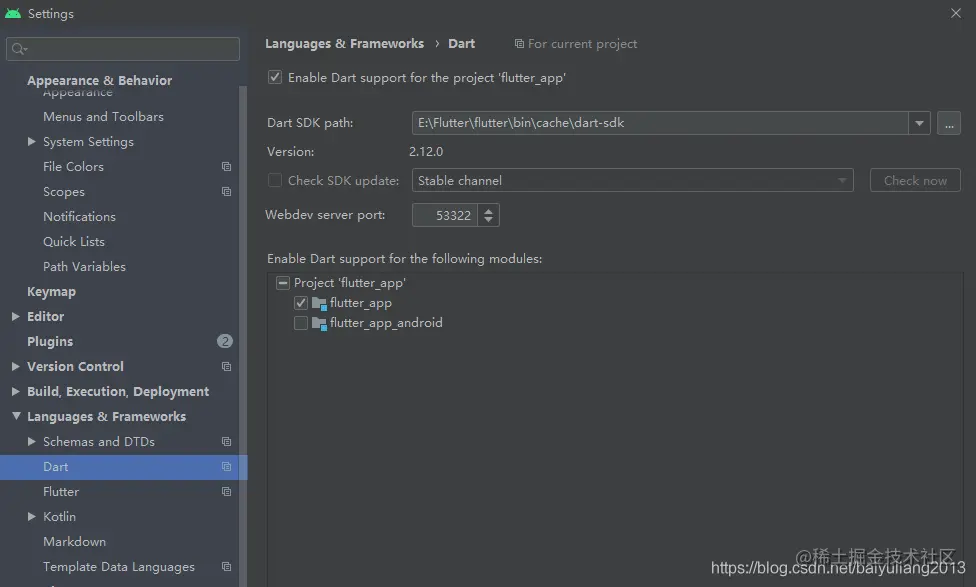Click the Plugins update count badge
Screen dimensions: 976x587
[225, 341]
